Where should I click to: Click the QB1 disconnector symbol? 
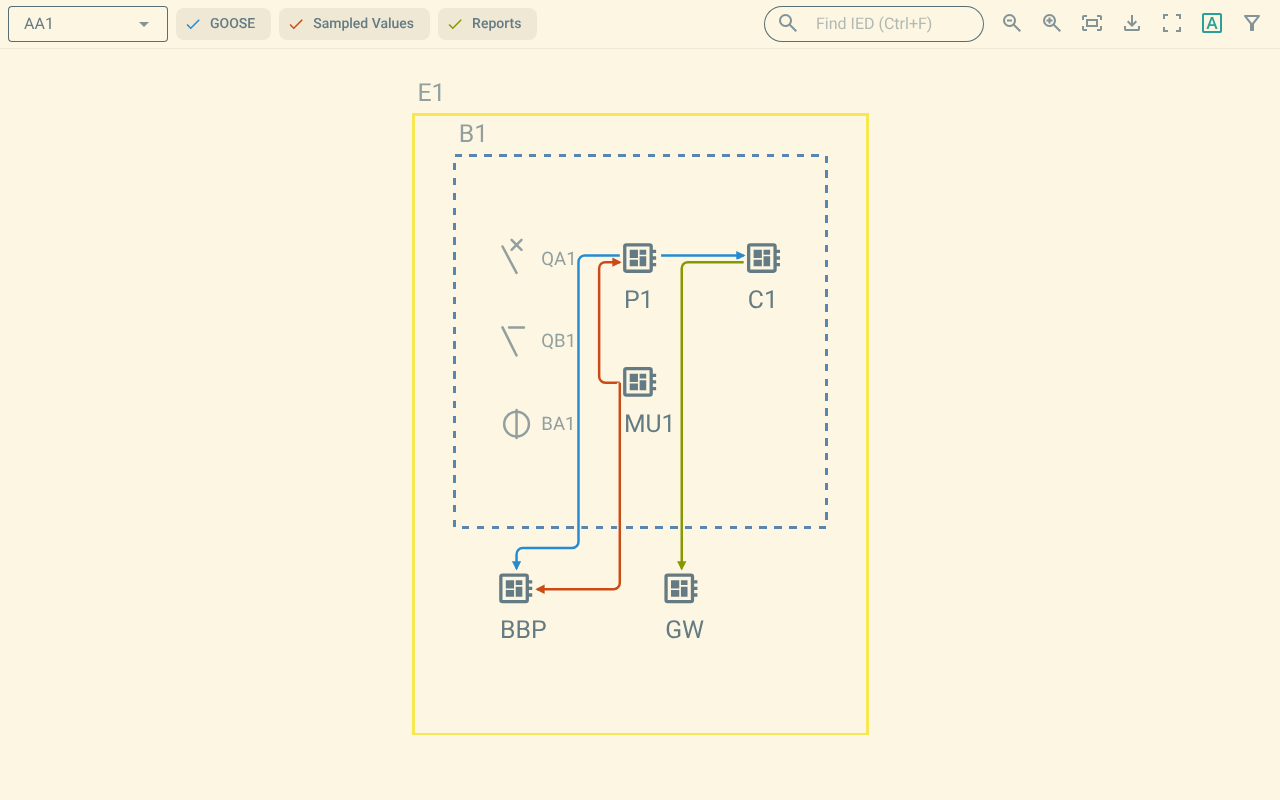click(513, 340)
